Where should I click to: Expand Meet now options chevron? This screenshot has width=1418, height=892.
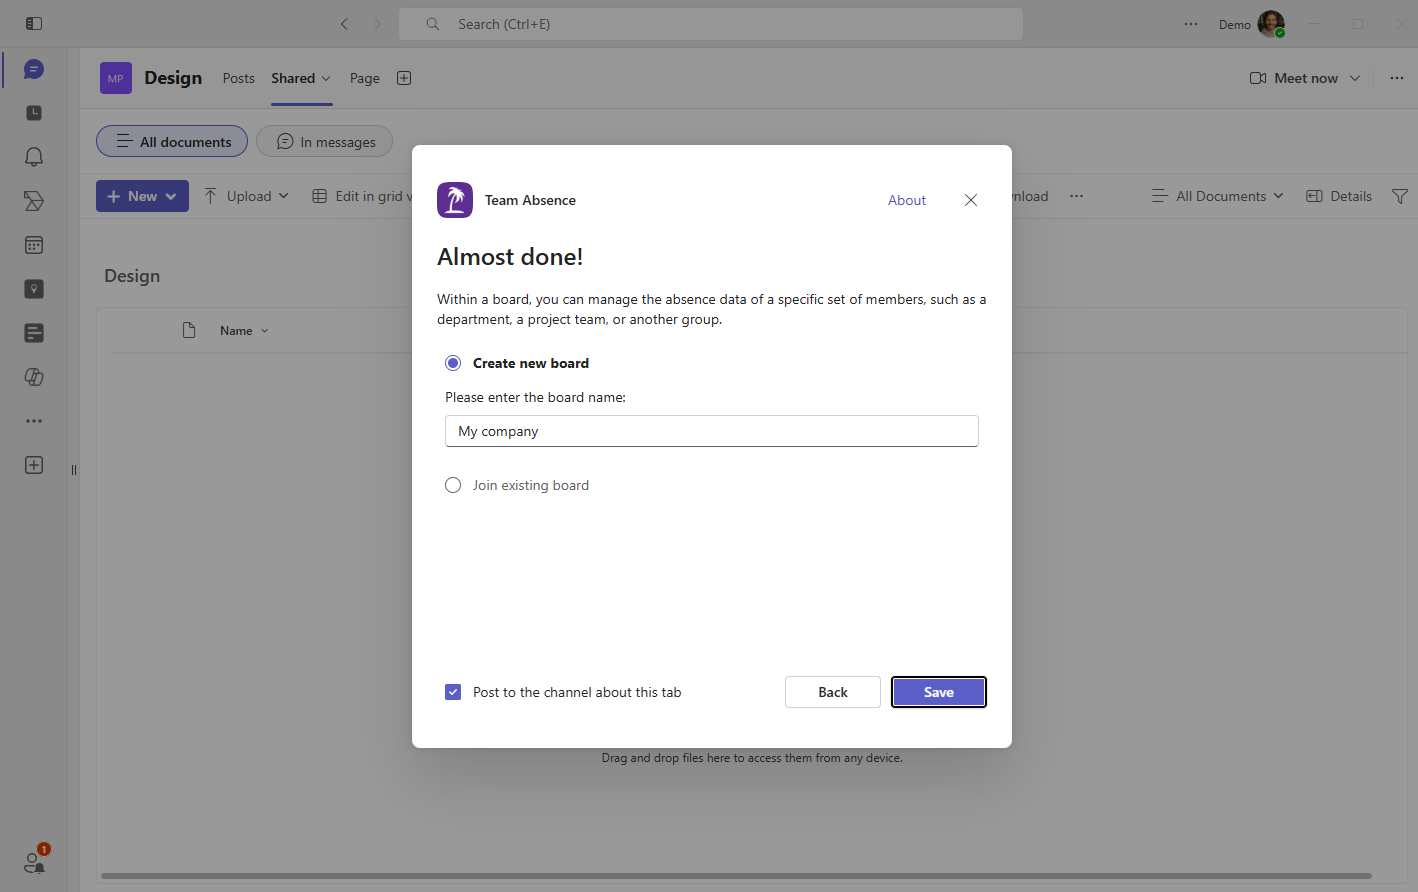point(1355,78)
